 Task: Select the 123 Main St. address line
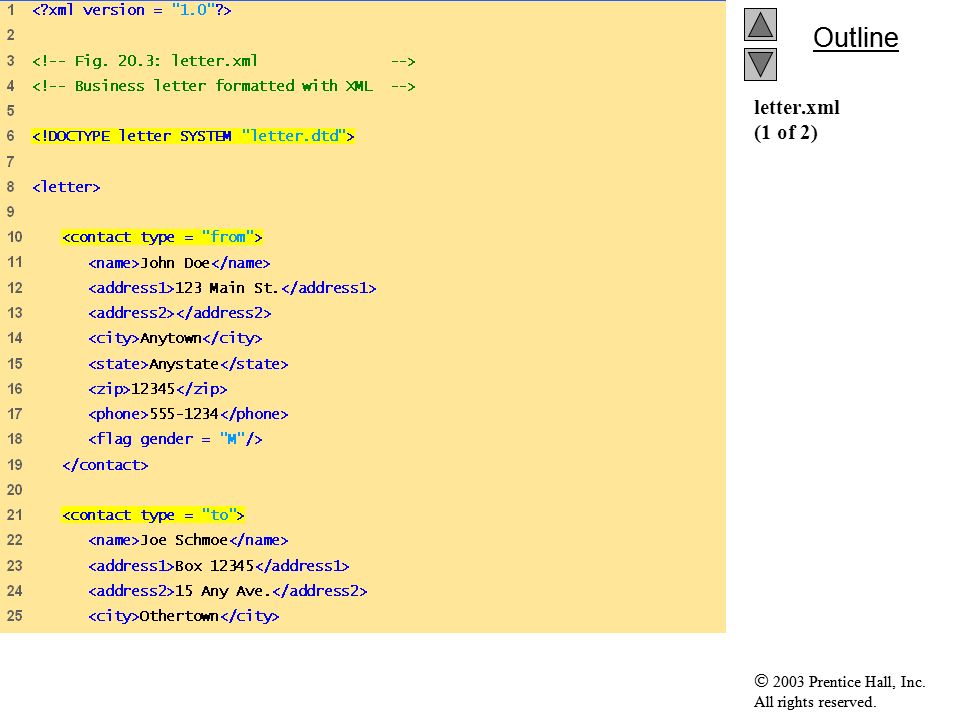[232, 288]
